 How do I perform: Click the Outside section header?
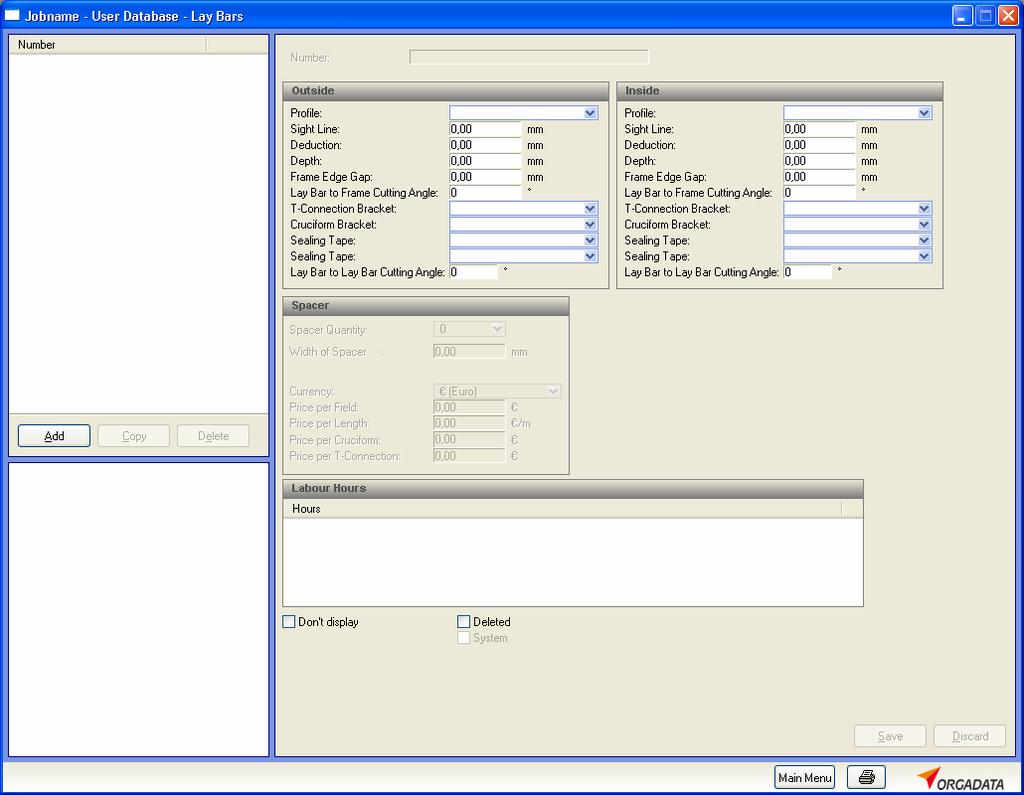445,91
